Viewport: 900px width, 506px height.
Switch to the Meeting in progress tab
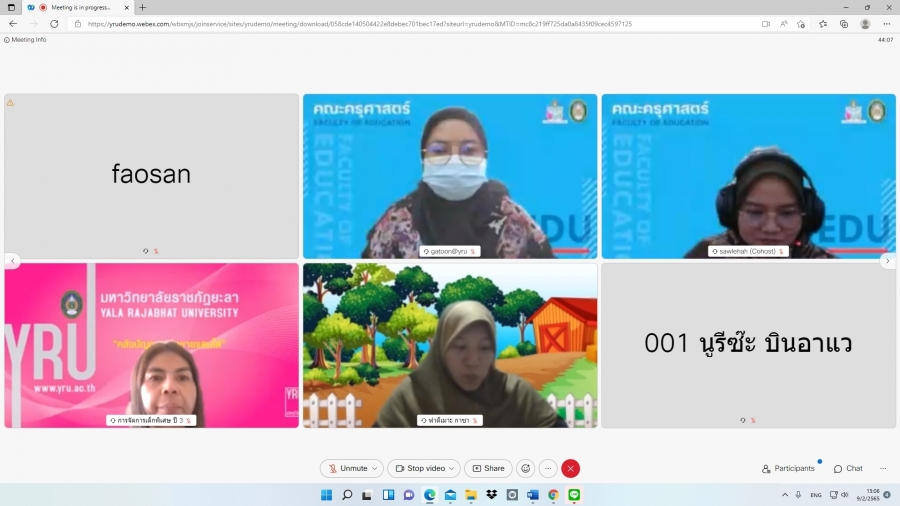pos(78,7)
